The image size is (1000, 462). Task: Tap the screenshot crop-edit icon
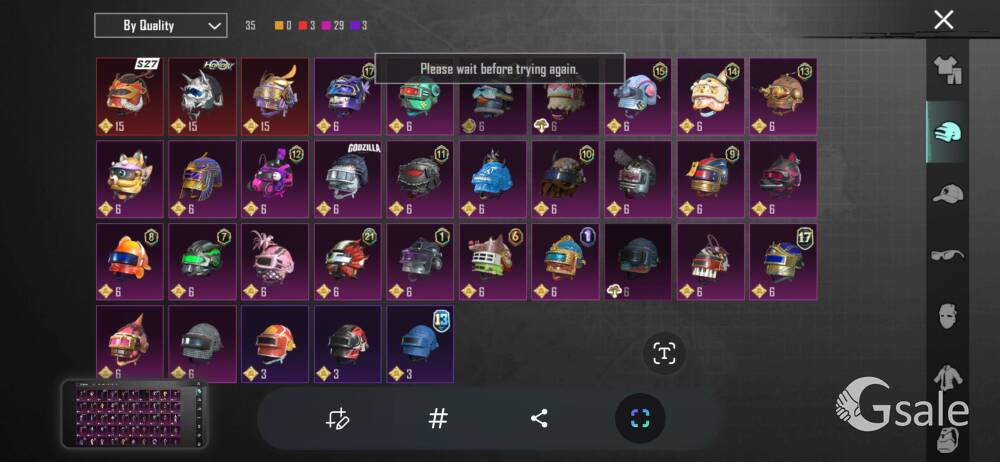pyautogui.click(x=336, y=419)
